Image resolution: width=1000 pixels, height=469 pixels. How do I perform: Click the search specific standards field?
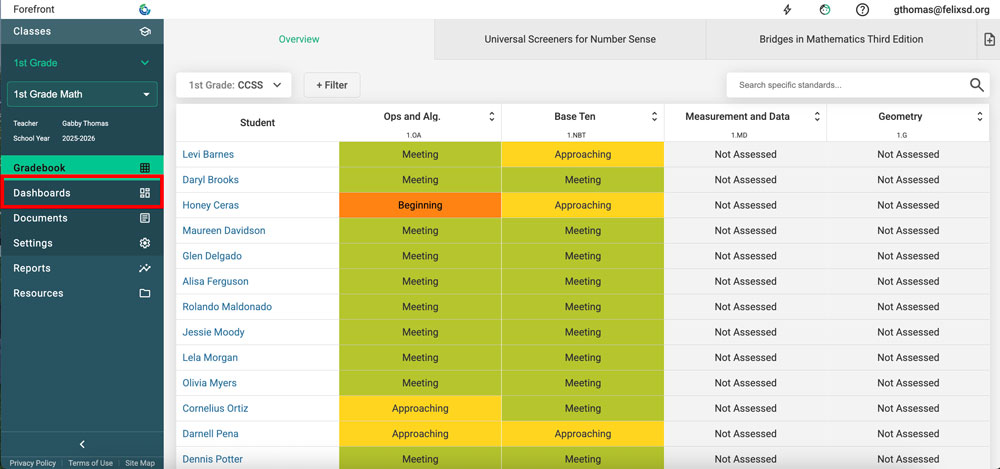coord(845,85)
